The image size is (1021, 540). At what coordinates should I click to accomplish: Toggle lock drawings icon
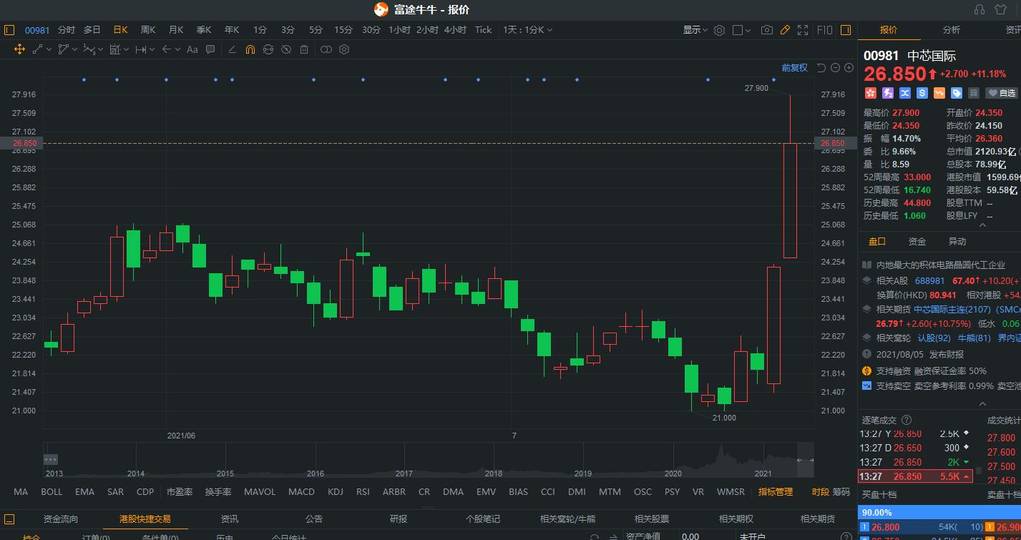tap(268, 50)
